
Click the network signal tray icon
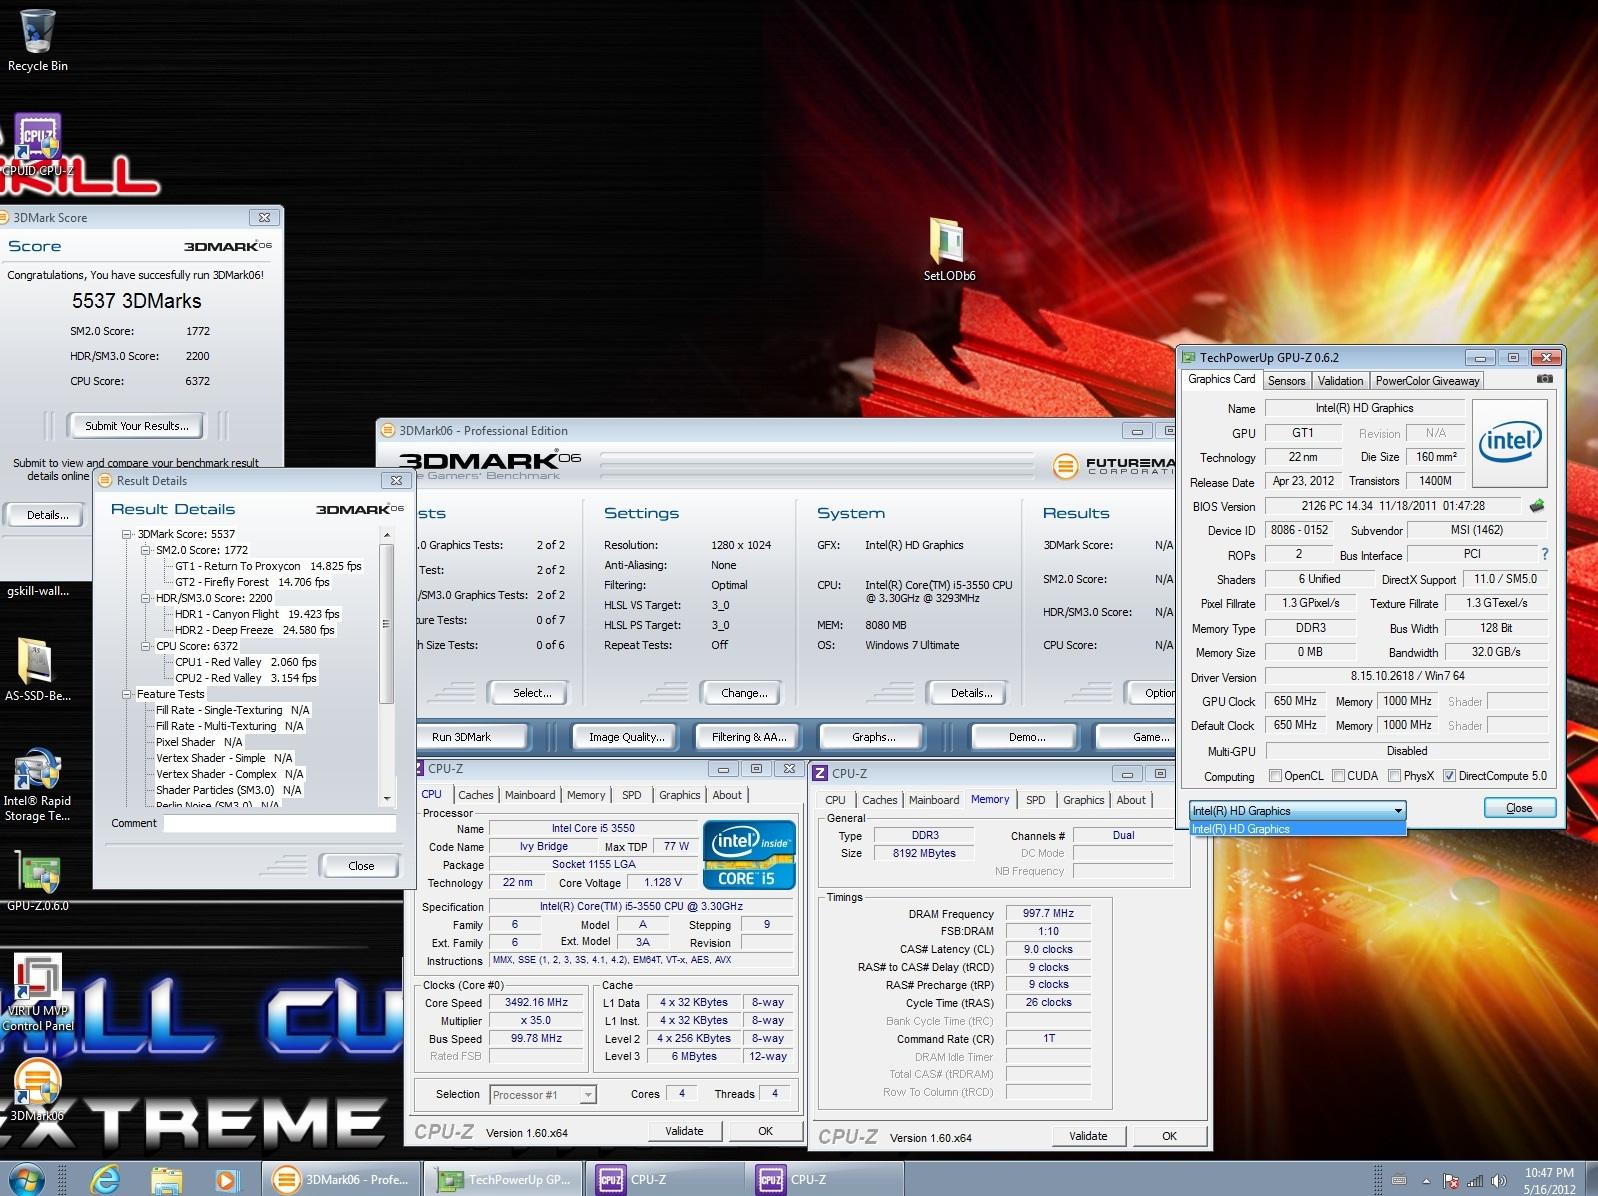click(1474, 1181)
